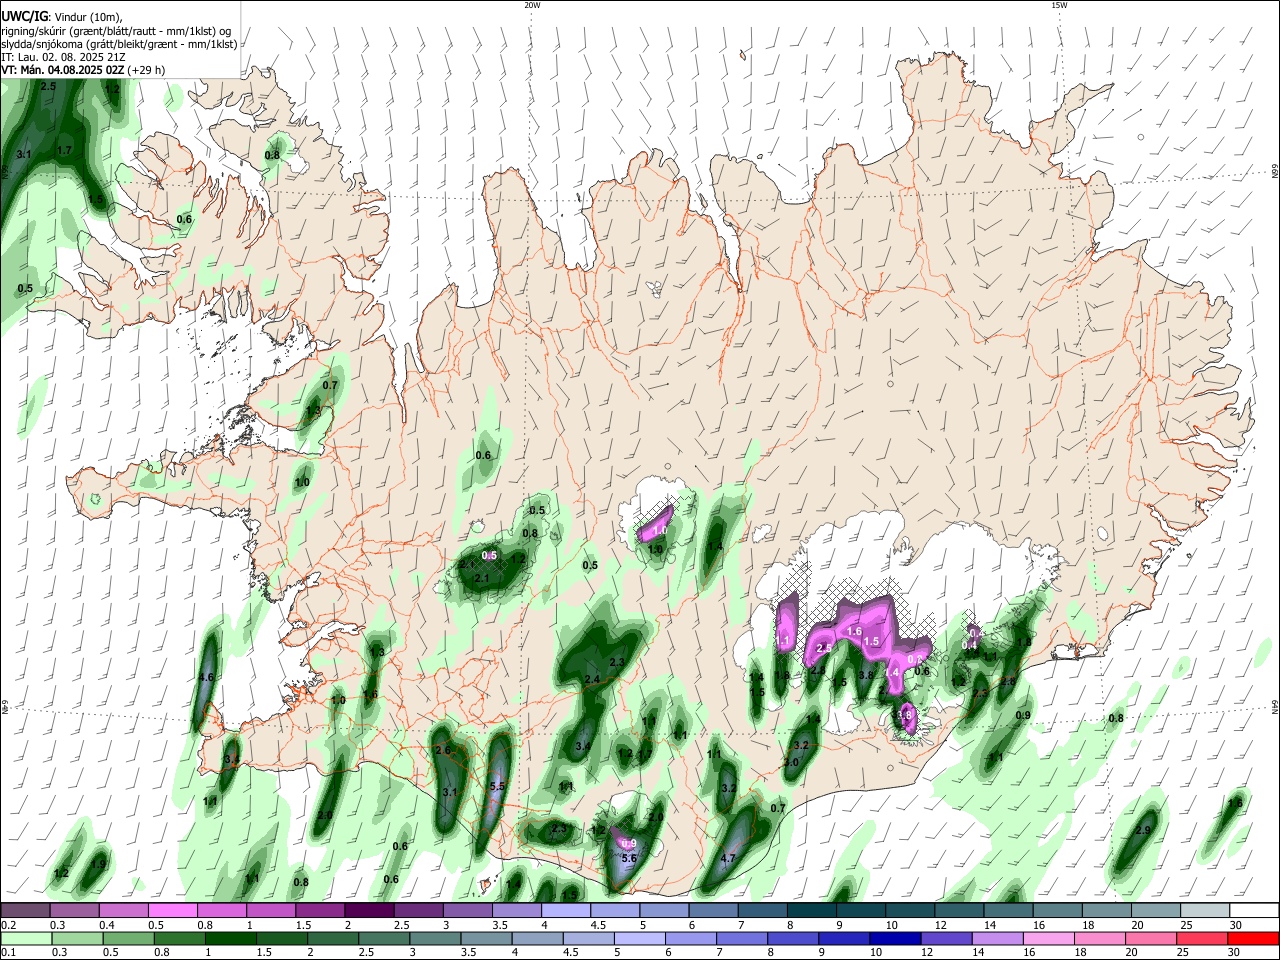Image resolution: width=1280 pixels, height=960 pixels.
Task: Pick the darkest green 1–1.5 rain legend swatch
Action: pos(230,938)
